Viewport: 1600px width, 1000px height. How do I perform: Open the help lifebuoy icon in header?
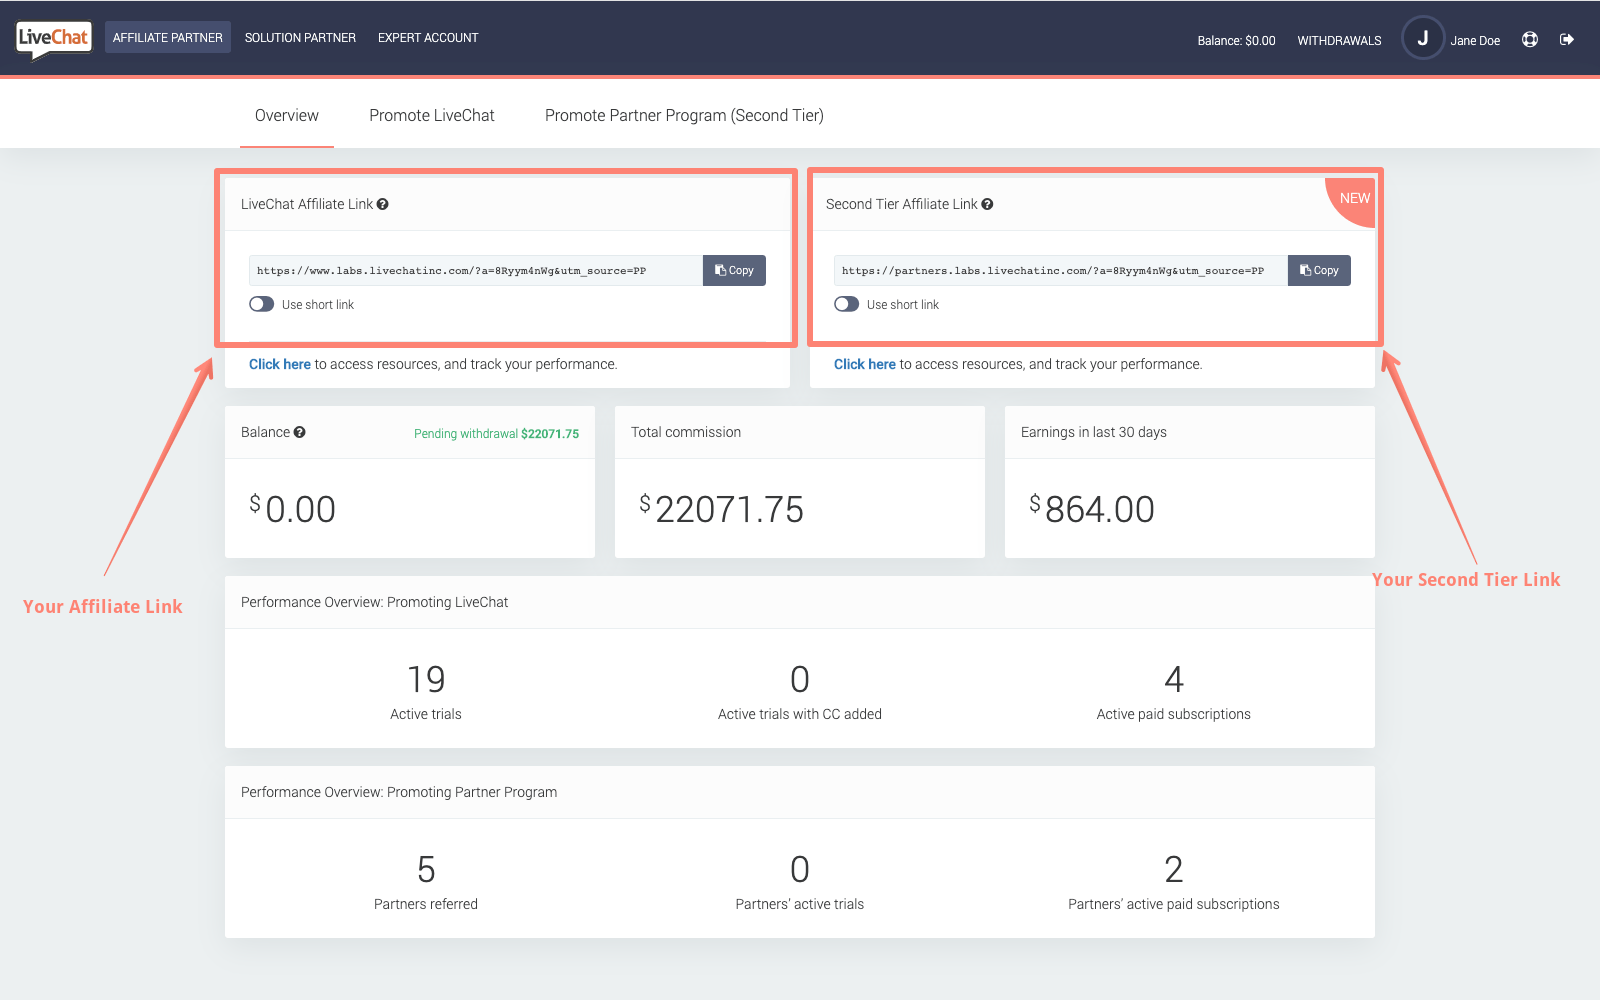point(1530,40)
